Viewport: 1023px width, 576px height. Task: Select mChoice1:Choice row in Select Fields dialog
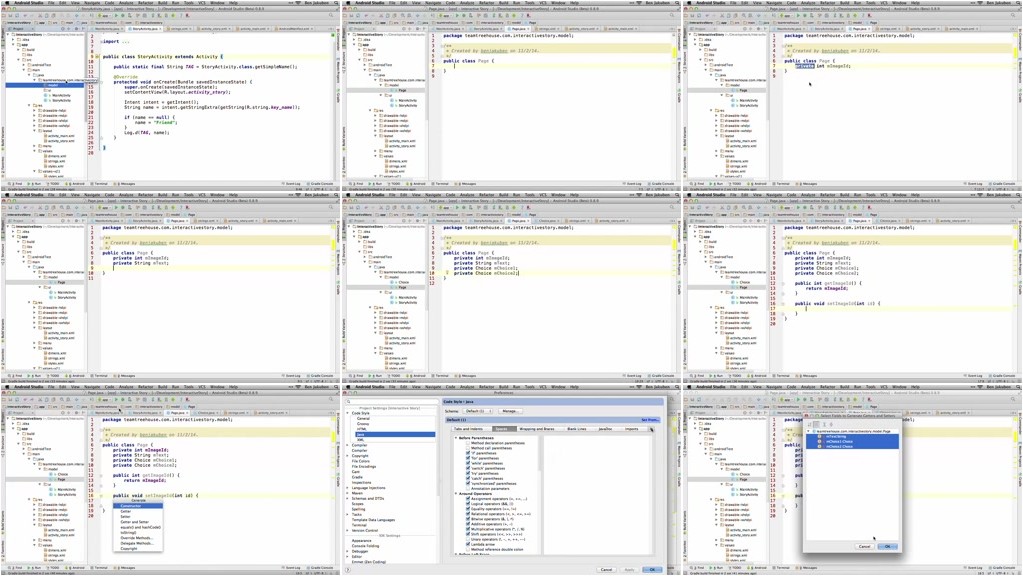(x=853, y=442)
